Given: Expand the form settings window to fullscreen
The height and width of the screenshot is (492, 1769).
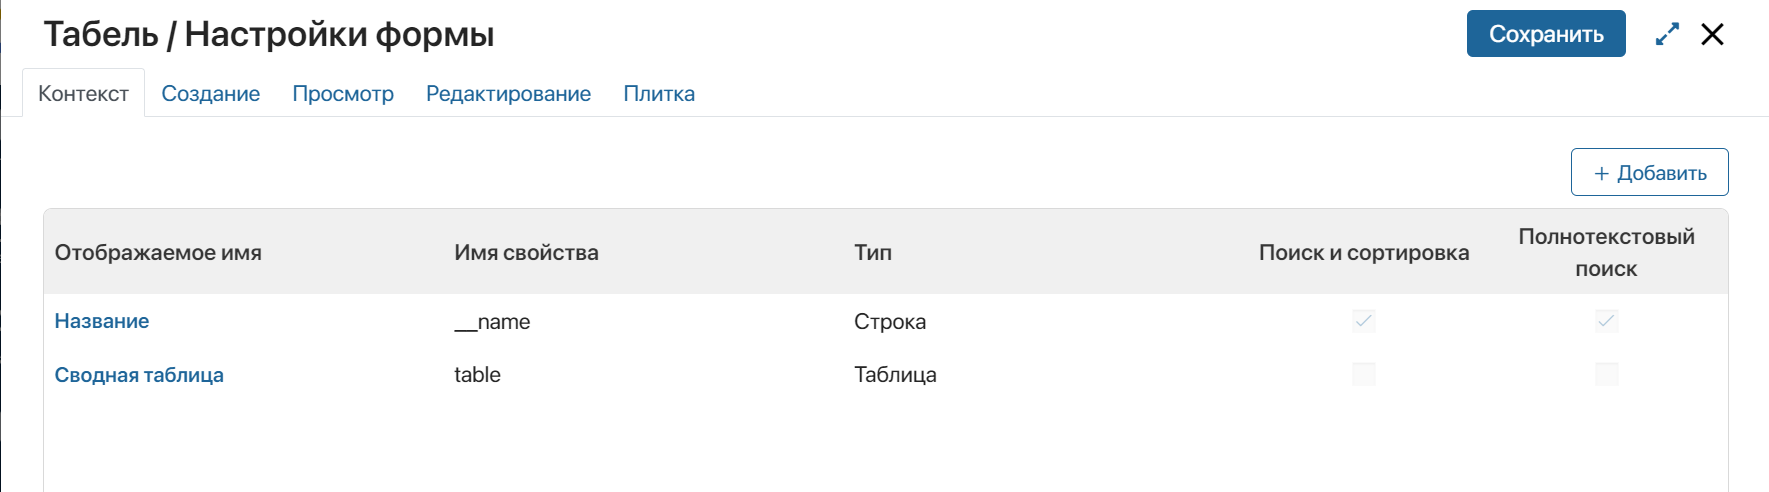Looking at the screenshot, I should pyautogui.click(x=1667, y=34).
